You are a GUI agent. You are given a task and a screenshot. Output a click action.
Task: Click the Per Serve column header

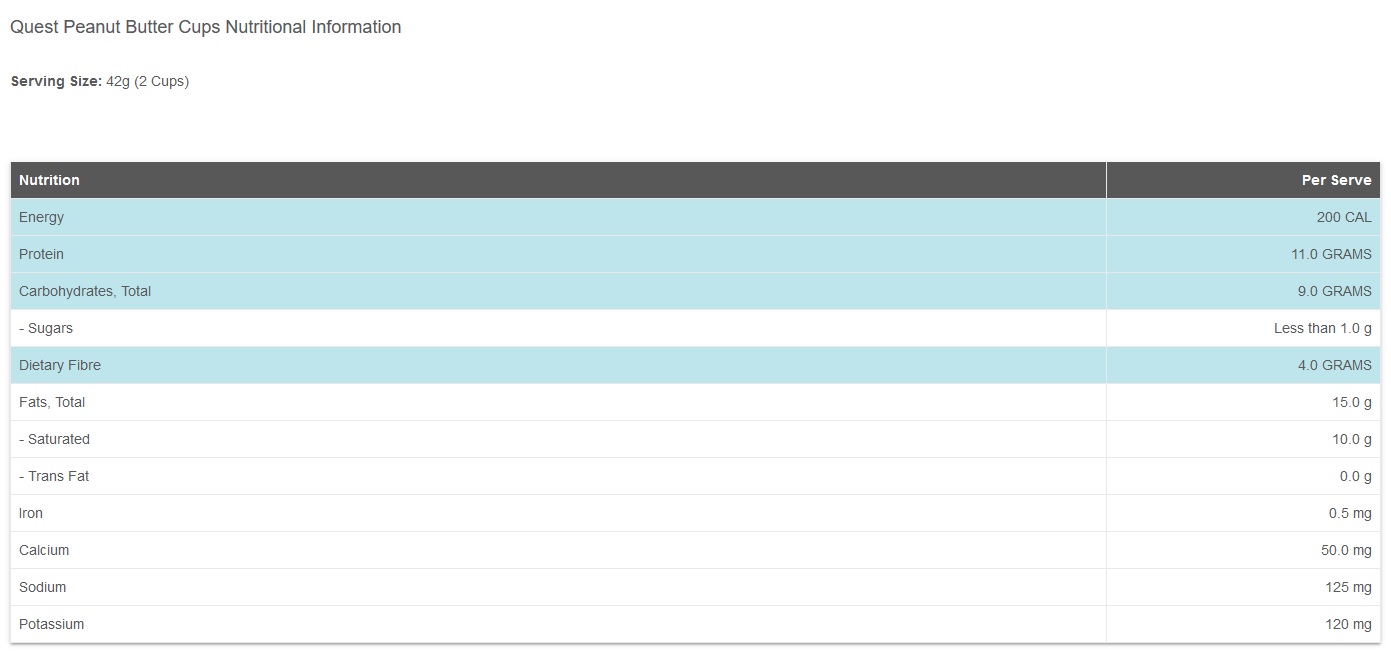[x=1336, y=180]
